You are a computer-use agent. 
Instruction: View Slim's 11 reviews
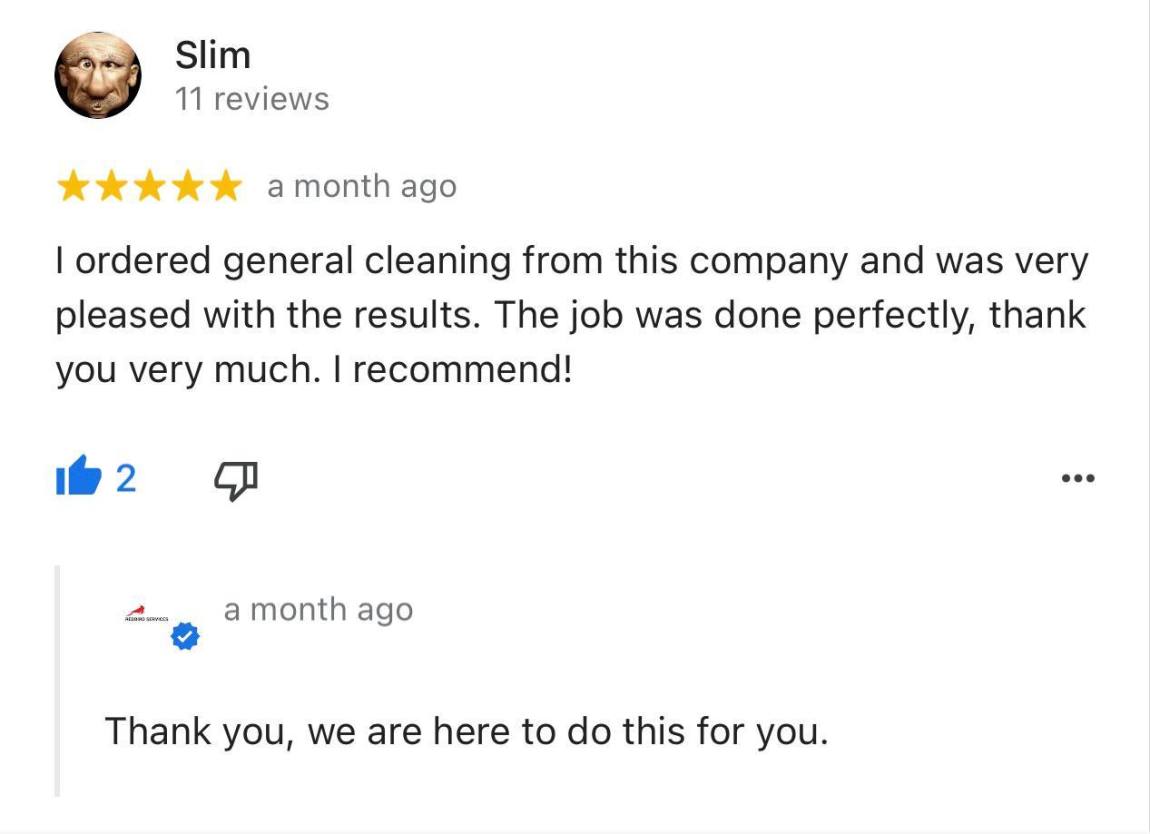(x=251, y=99)
